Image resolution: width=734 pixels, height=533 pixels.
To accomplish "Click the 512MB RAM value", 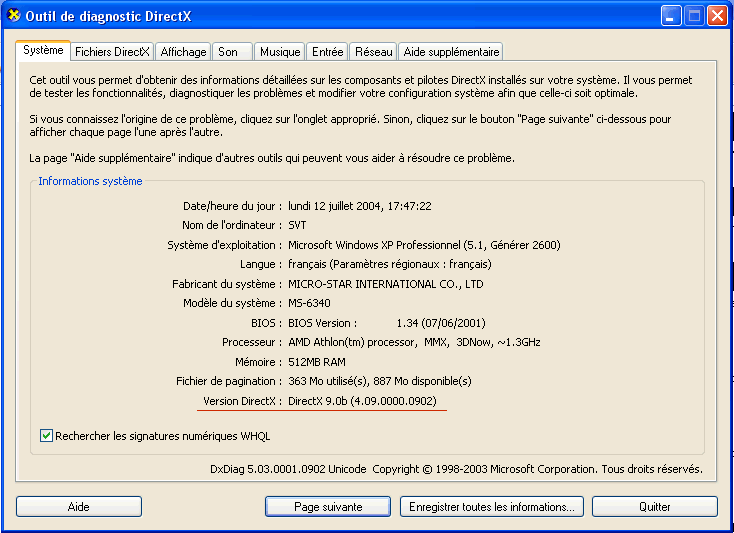I will [317, 362].
